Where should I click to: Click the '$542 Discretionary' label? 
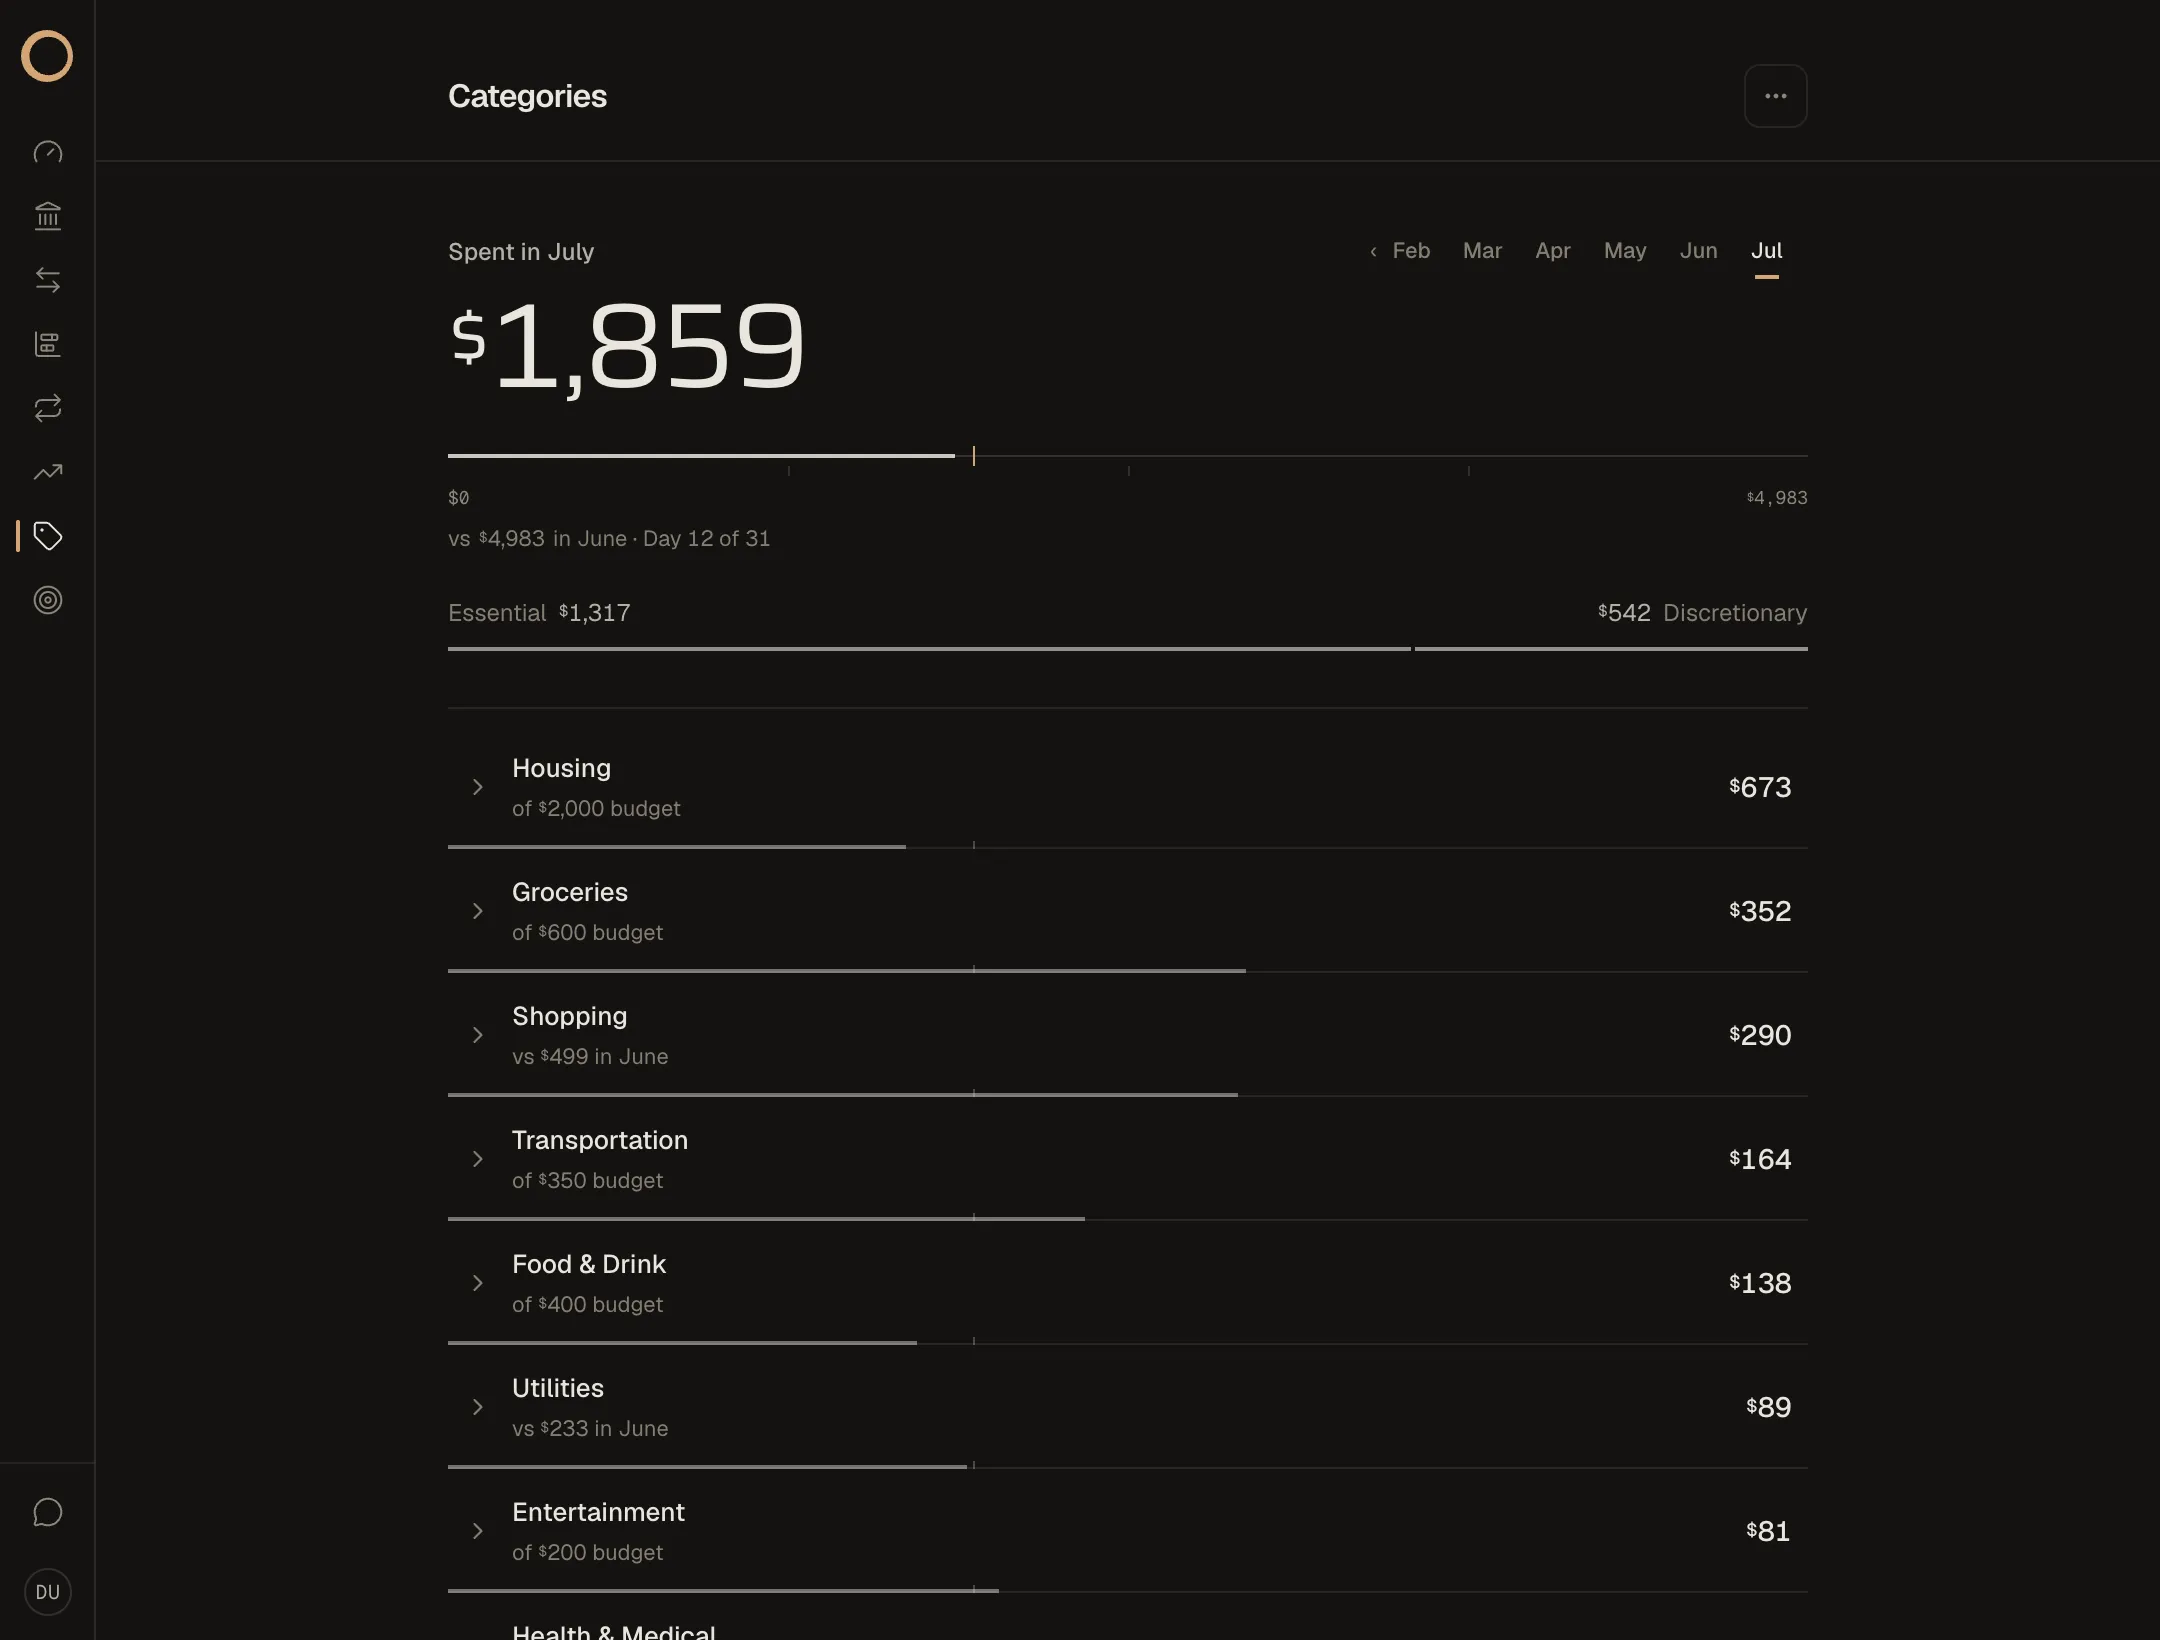tap(1702, 613)
